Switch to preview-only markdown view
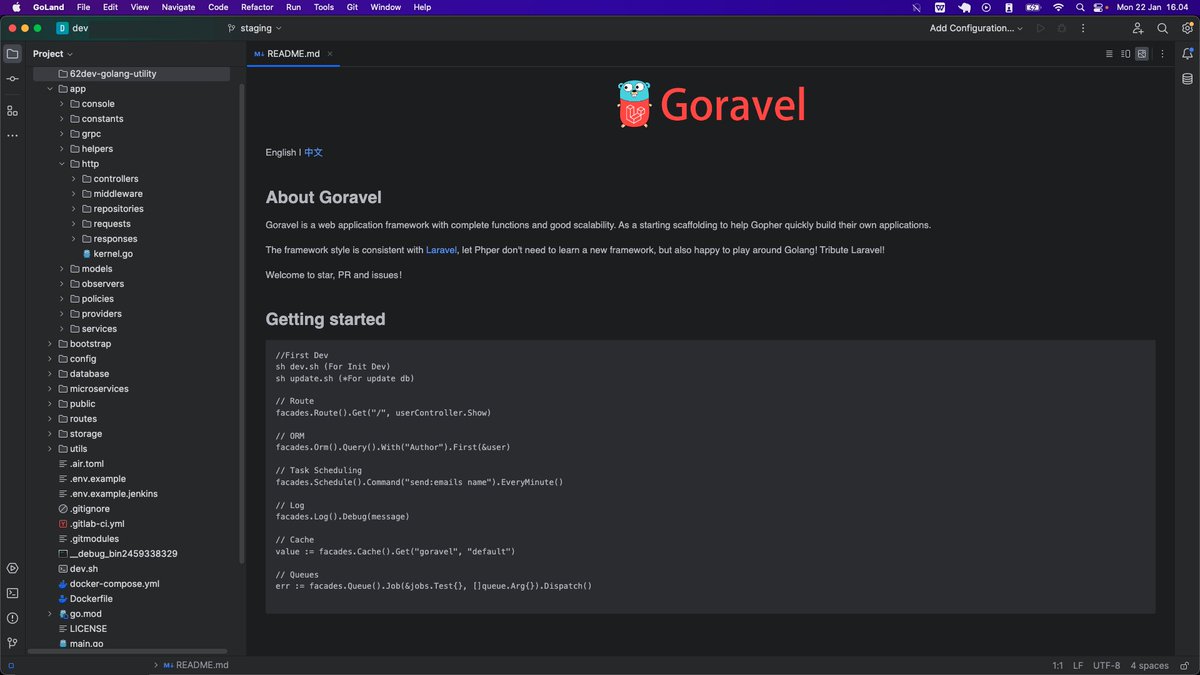This screenshot has width=1200, height=675. click(x=1141, y=54)
